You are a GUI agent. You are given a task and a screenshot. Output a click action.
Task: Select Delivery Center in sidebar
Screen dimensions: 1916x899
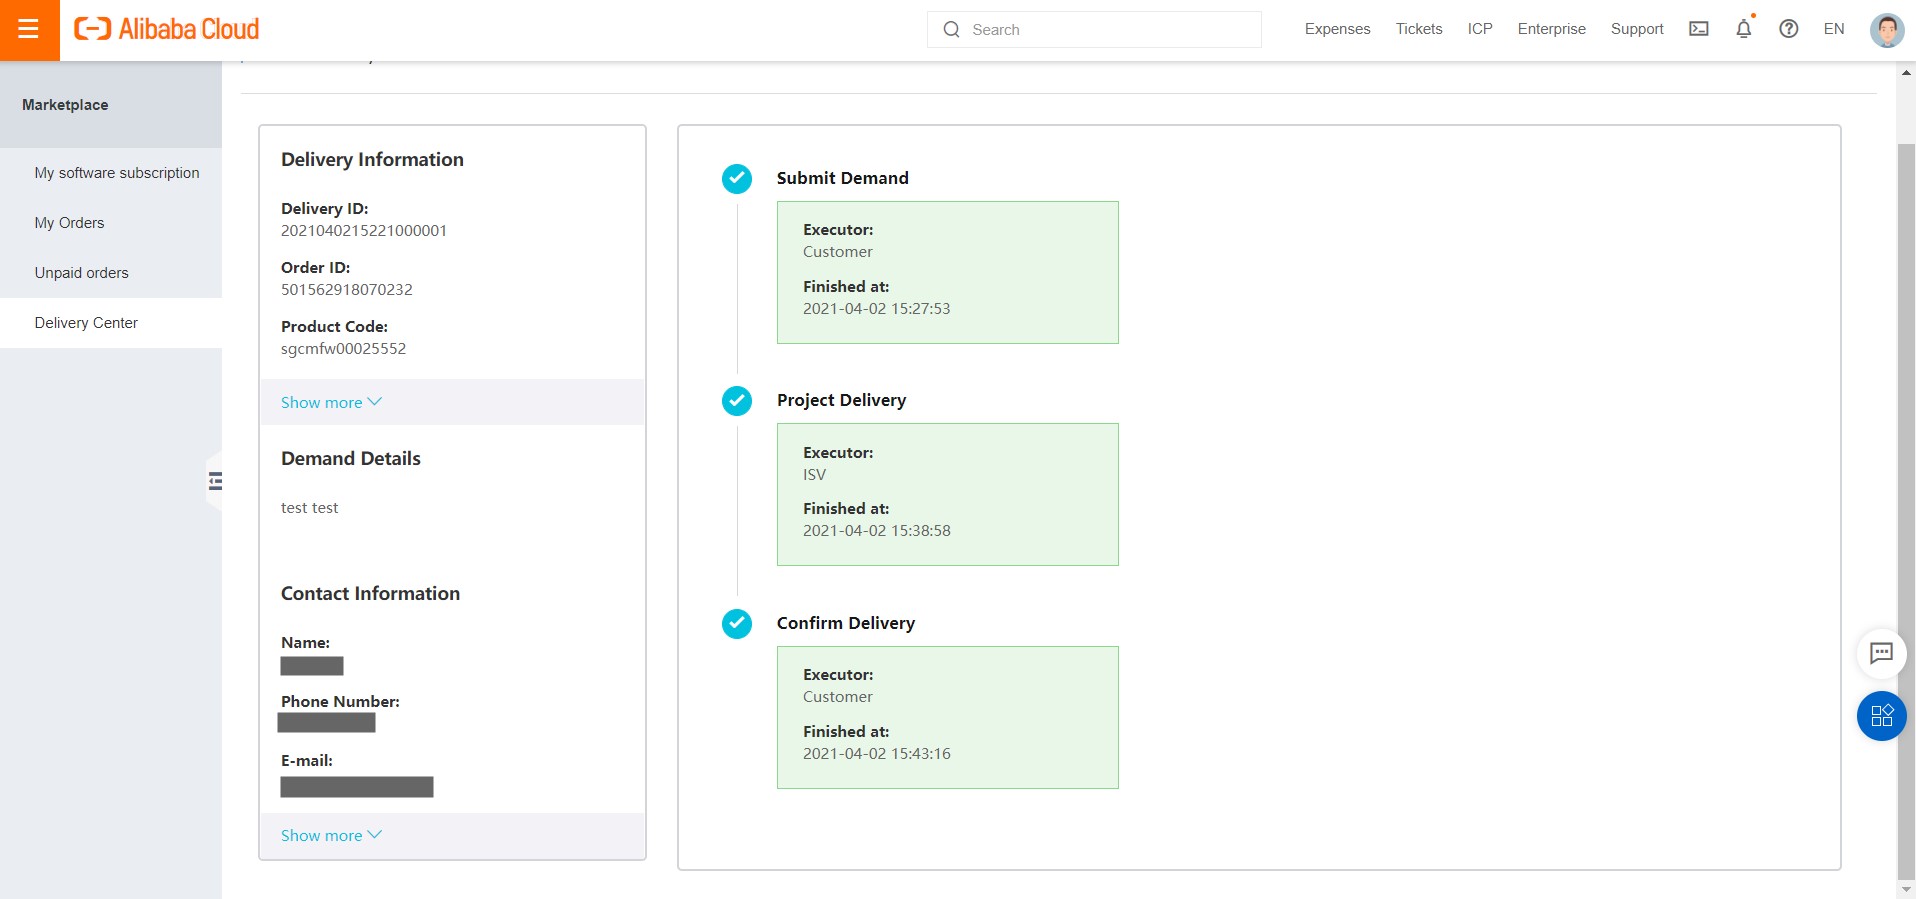point(86,323)
